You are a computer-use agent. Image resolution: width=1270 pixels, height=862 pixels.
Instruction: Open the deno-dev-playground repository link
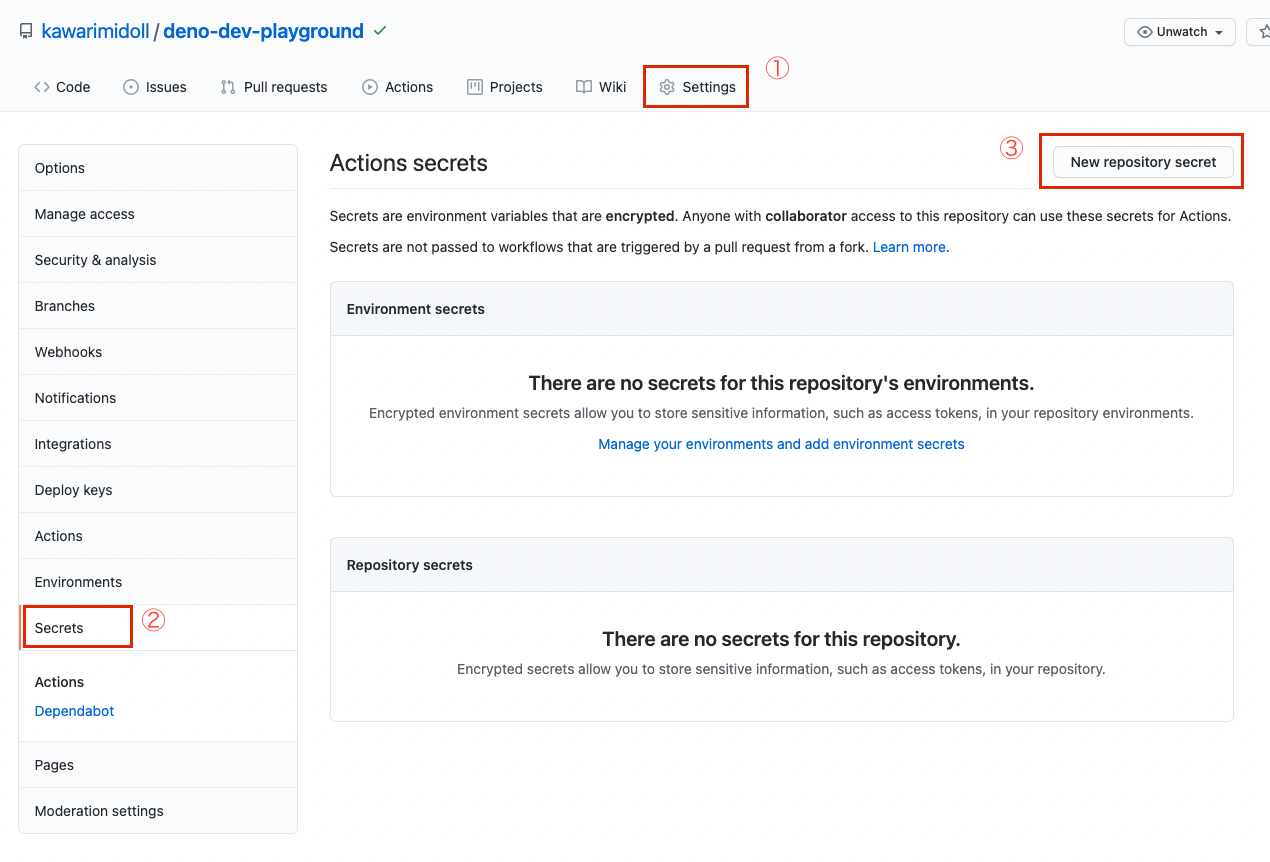(263, 31)
